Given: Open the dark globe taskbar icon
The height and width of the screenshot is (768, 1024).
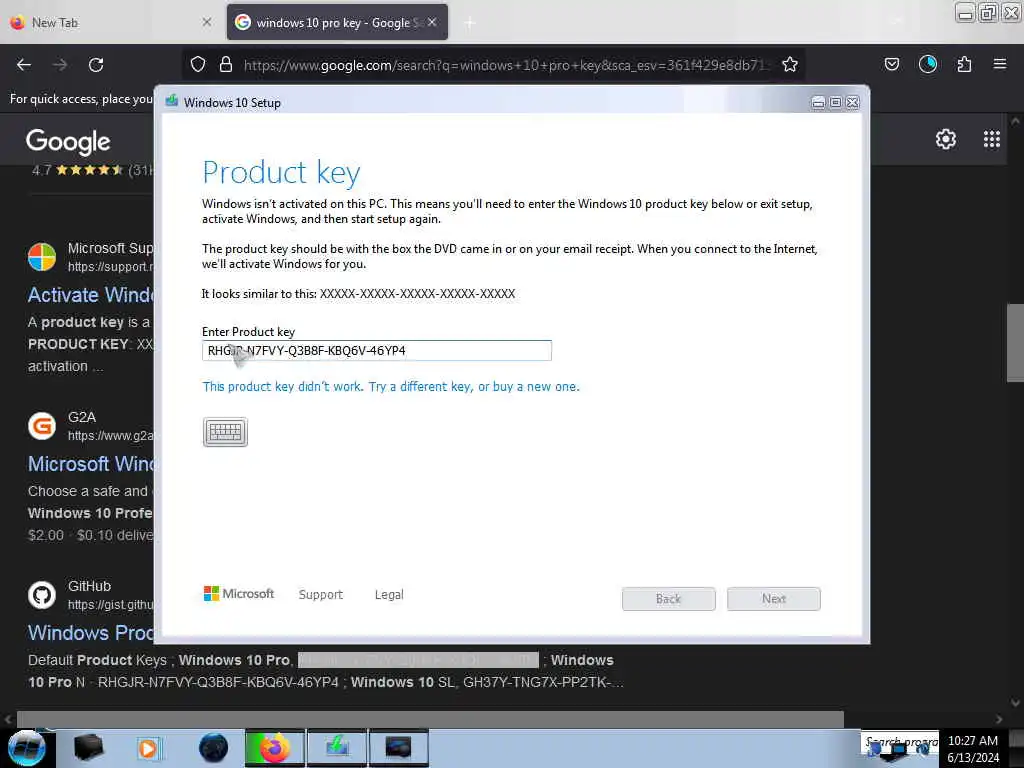Looking at the screenshot, I should point(214,748).
